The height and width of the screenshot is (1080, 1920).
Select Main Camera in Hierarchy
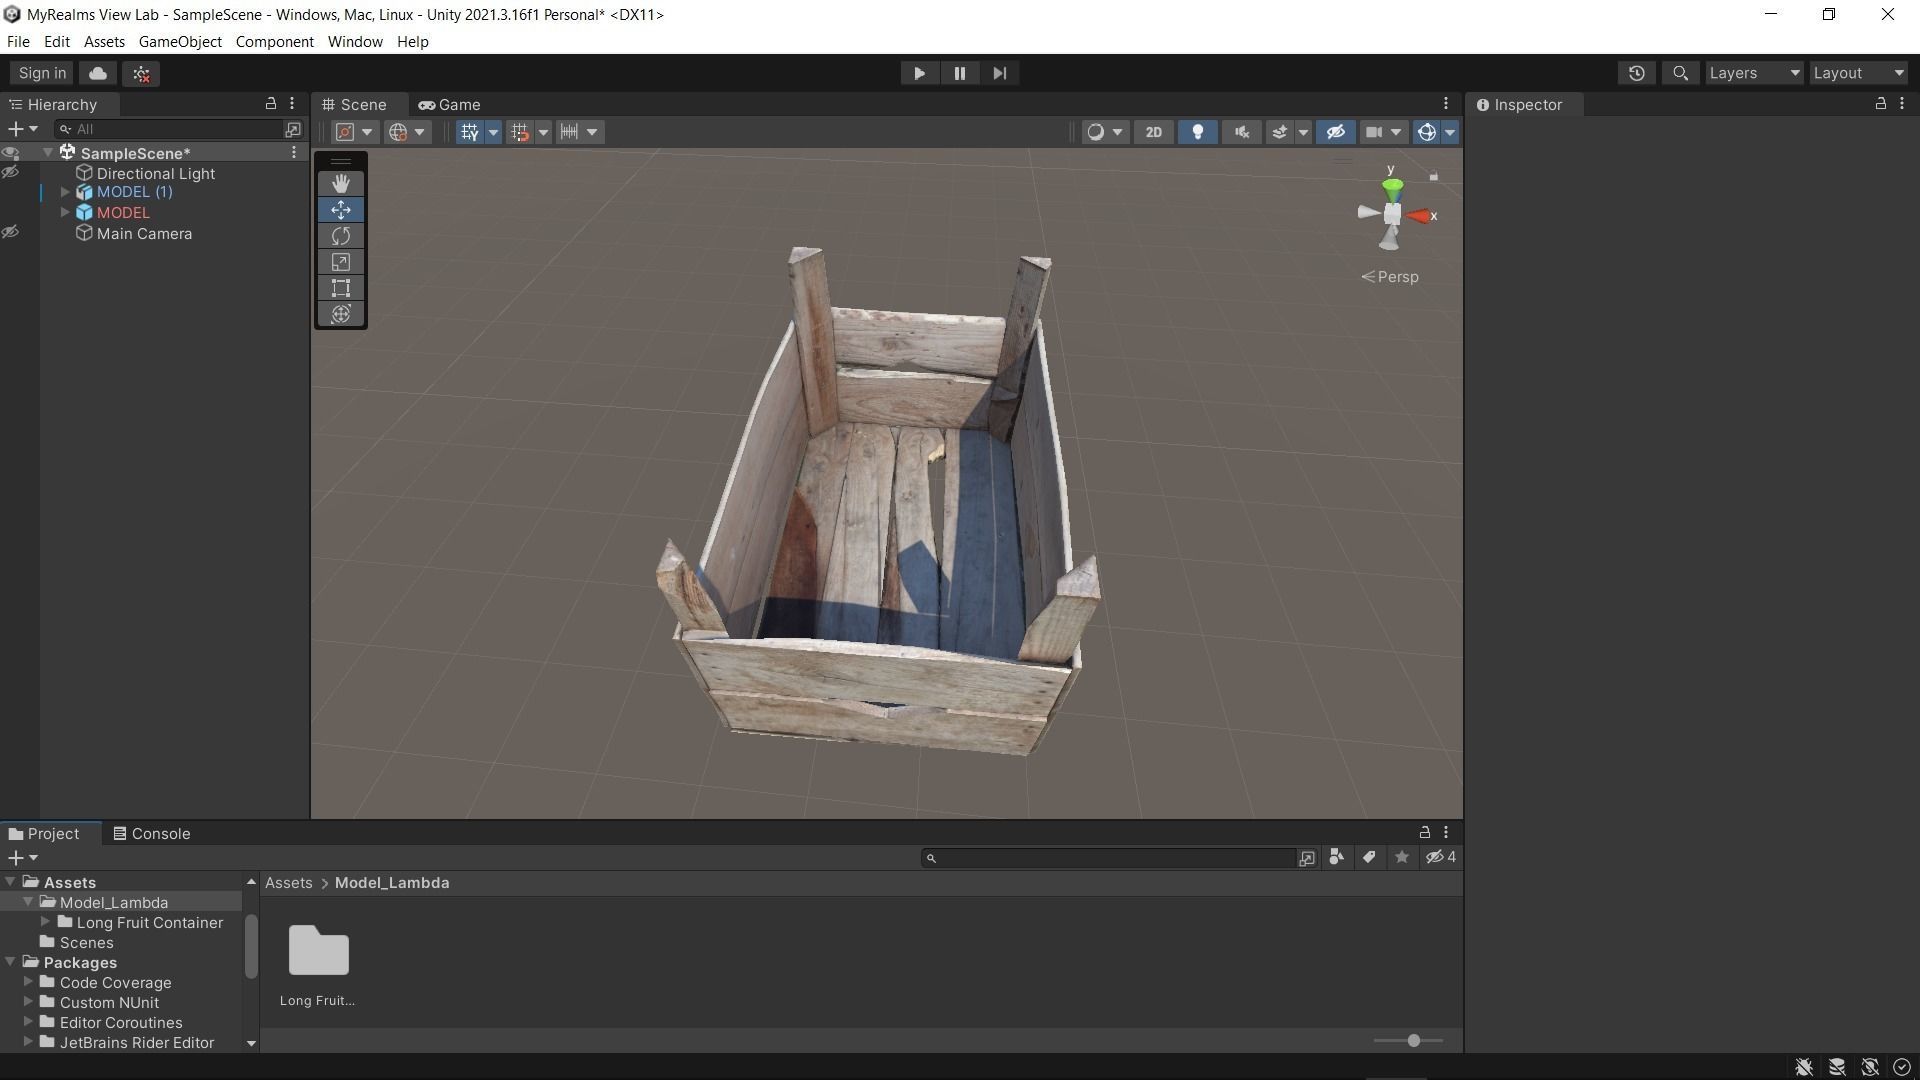144,233
